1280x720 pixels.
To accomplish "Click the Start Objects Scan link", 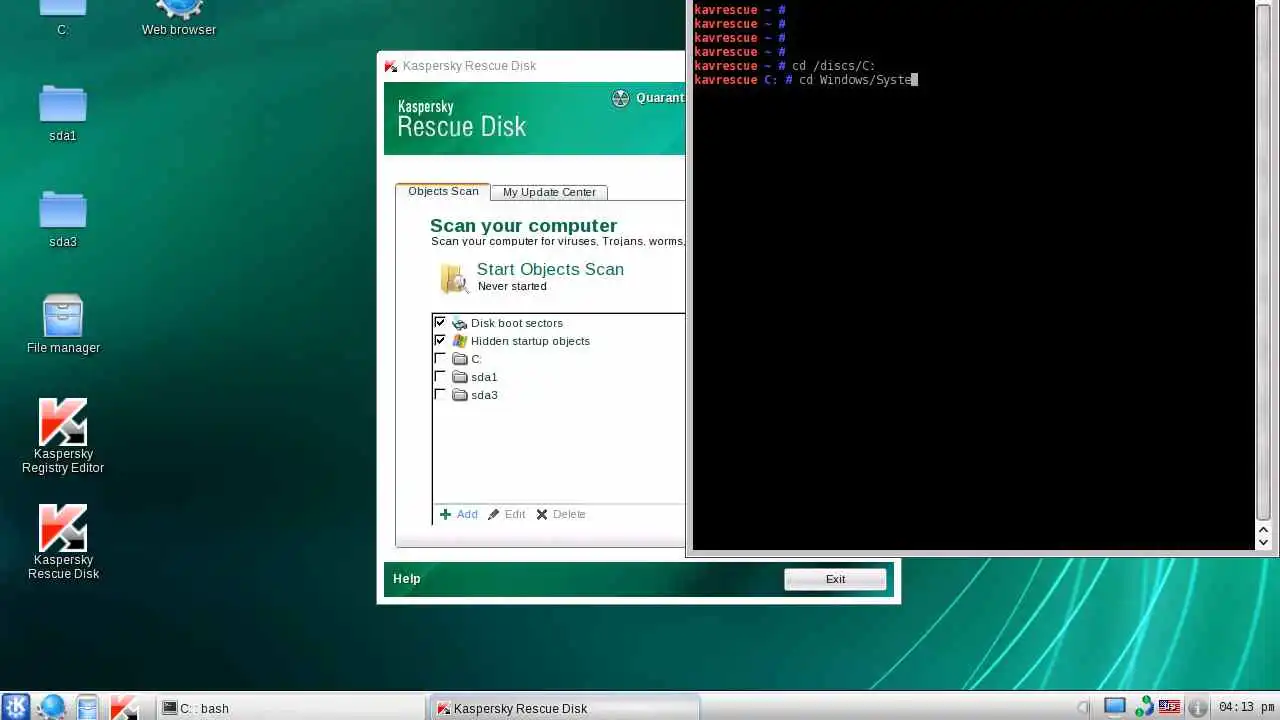I will 550,269.
